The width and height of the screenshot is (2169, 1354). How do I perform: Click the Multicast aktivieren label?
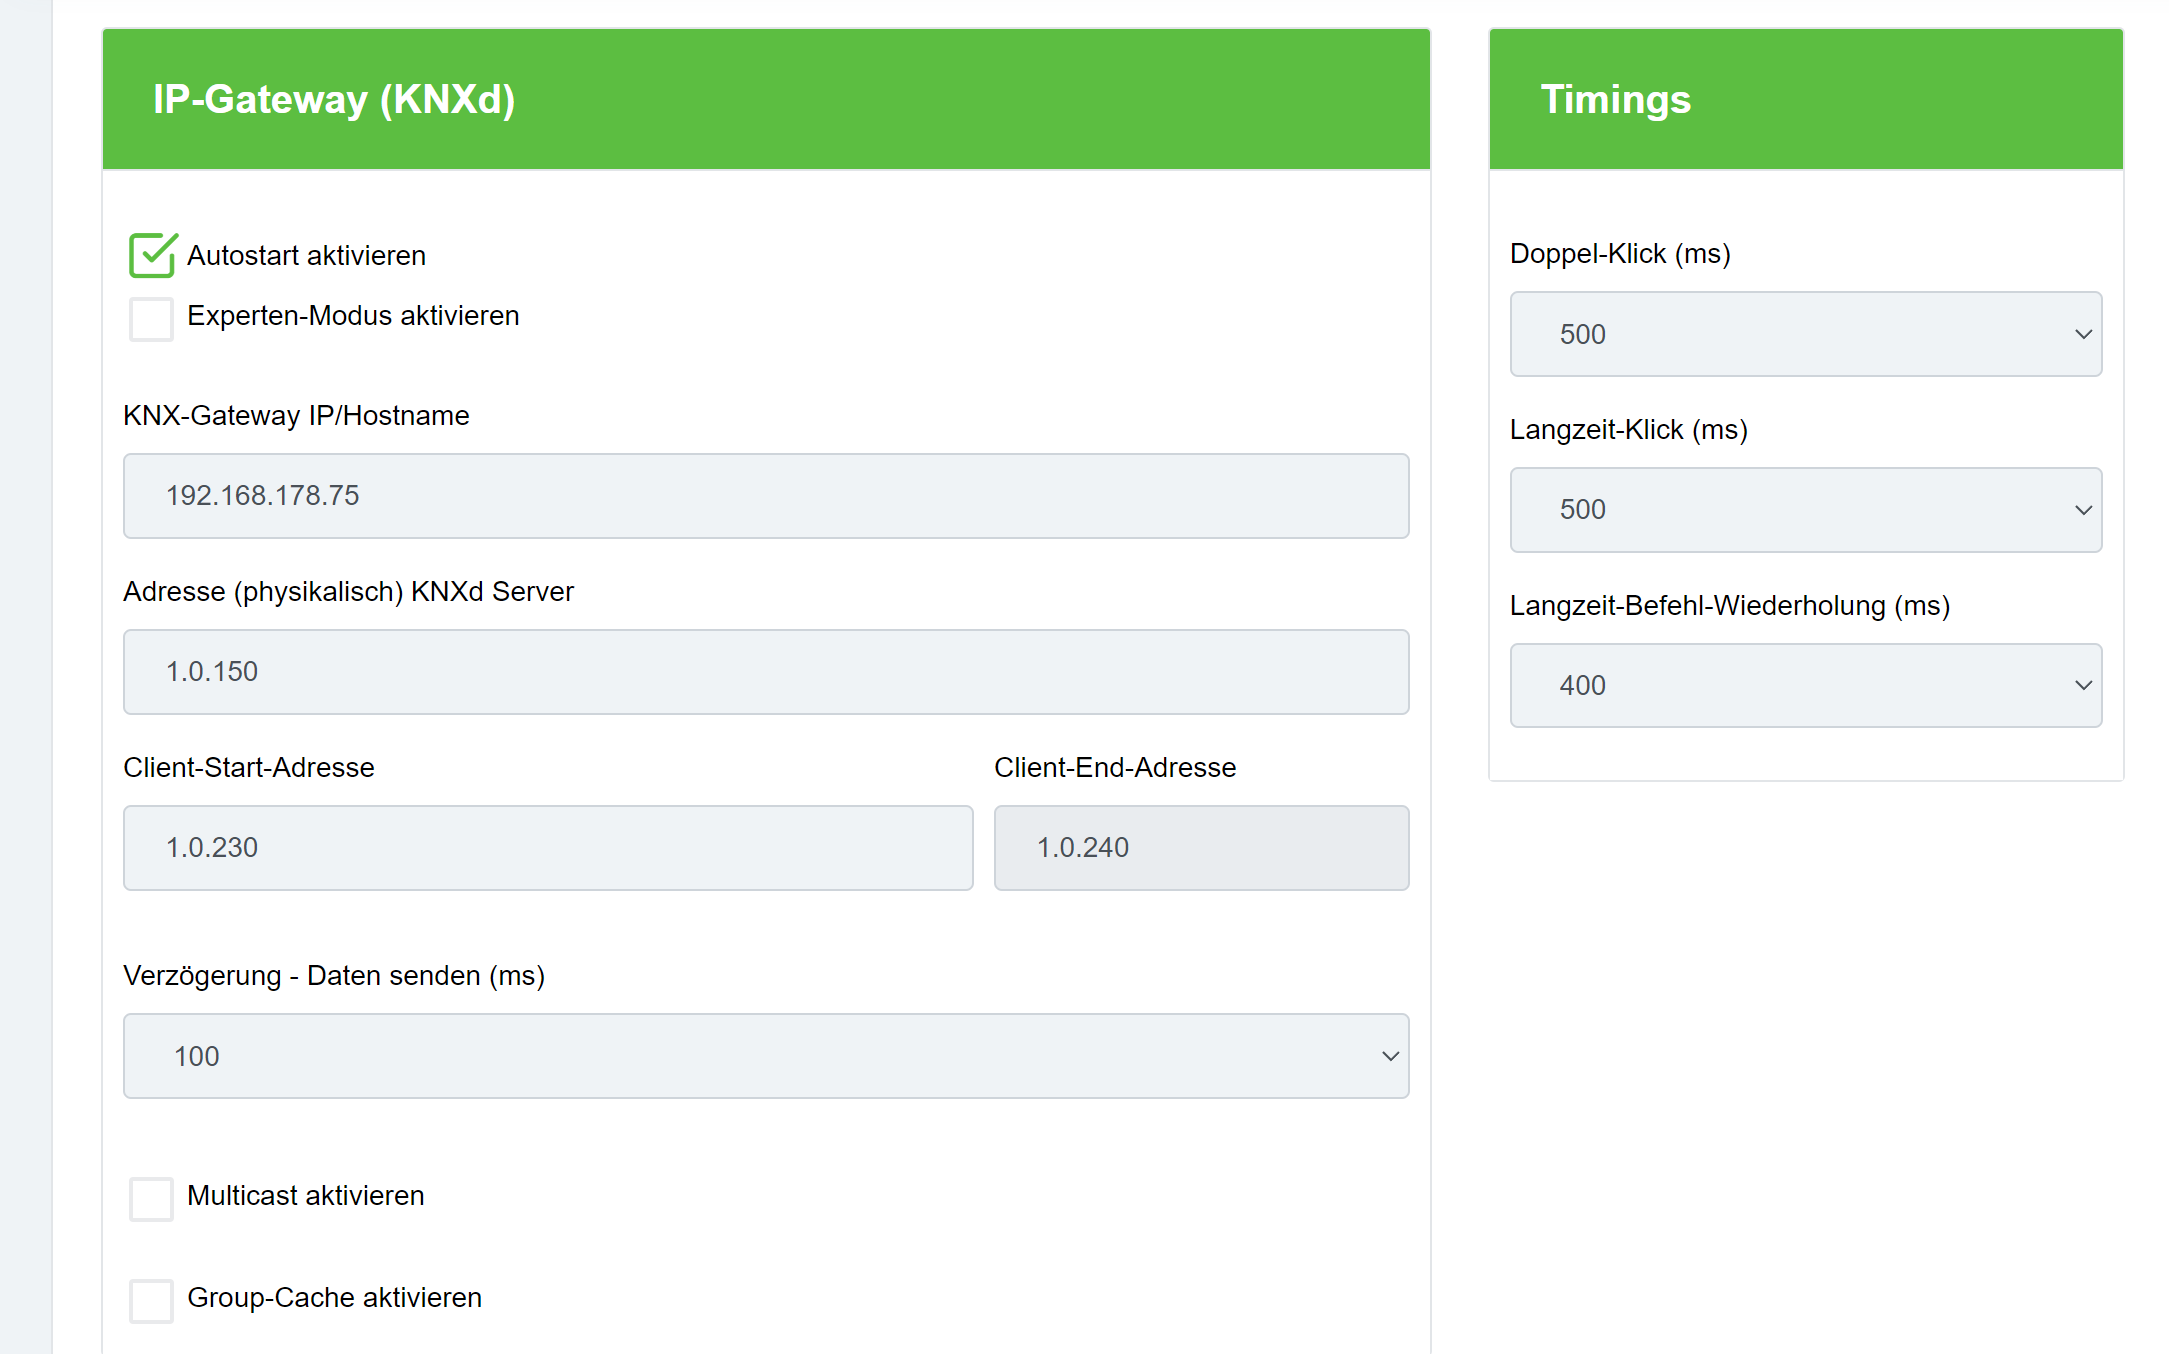pyautogui.click(x=305, y=1196)
